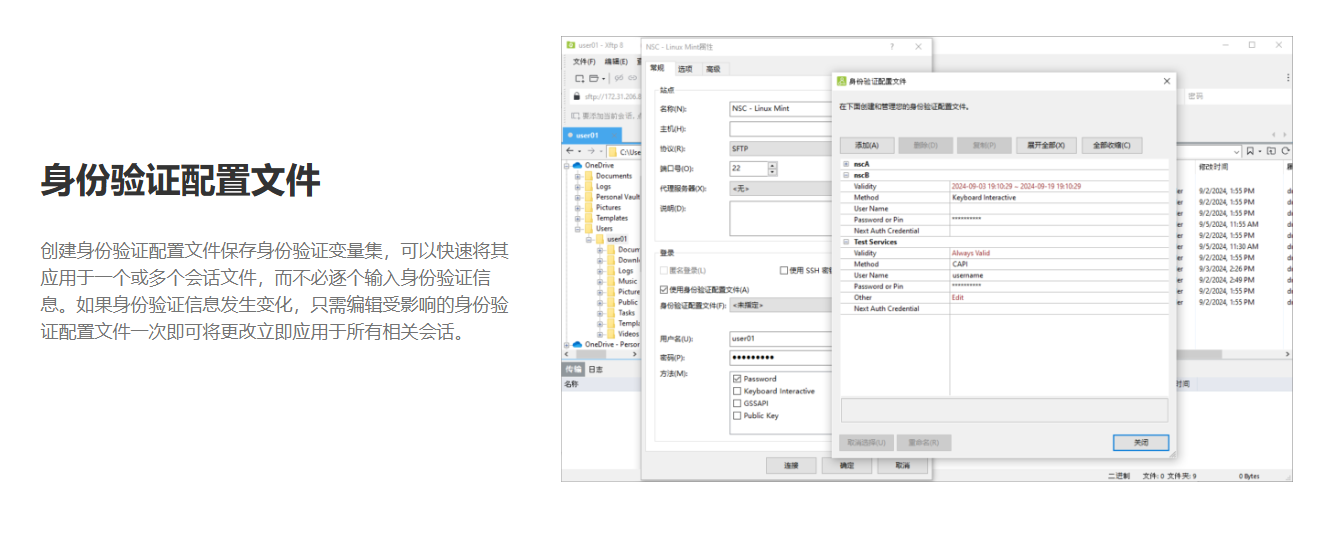1331x535 pixels.
Task: Click the authentication profile dialog title icon
Action: click(841, 81)
